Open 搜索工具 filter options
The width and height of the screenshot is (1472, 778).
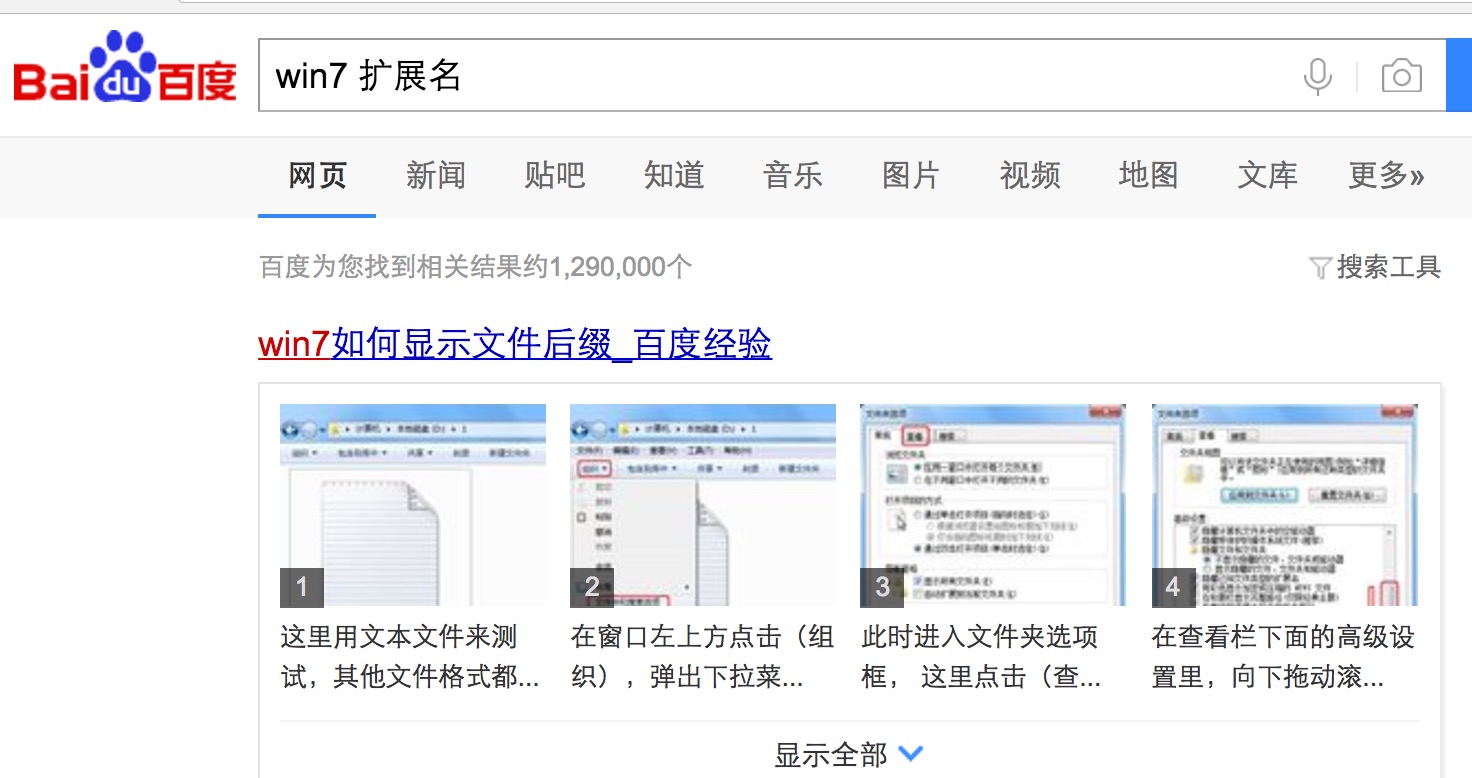click(1389, 267)
